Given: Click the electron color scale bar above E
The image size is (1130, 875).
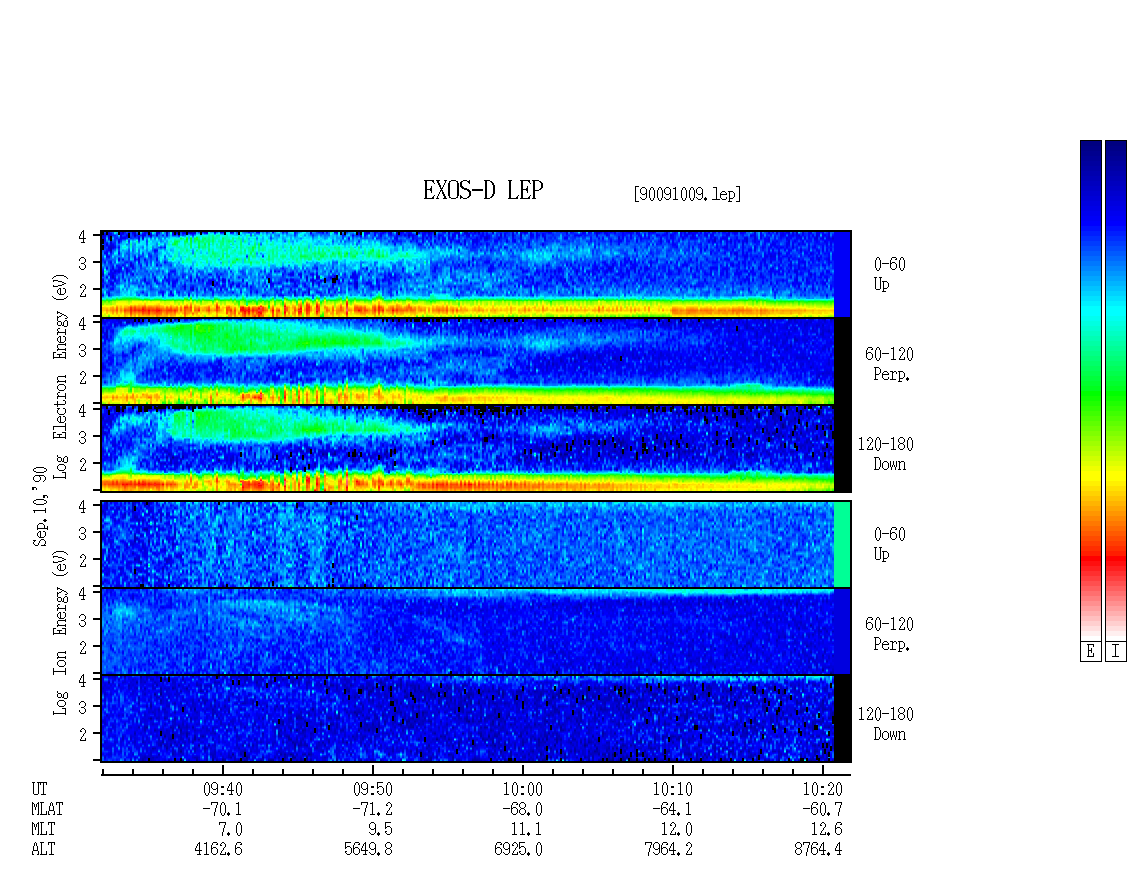Looking at the screenshot, I should coord(1090,390).
